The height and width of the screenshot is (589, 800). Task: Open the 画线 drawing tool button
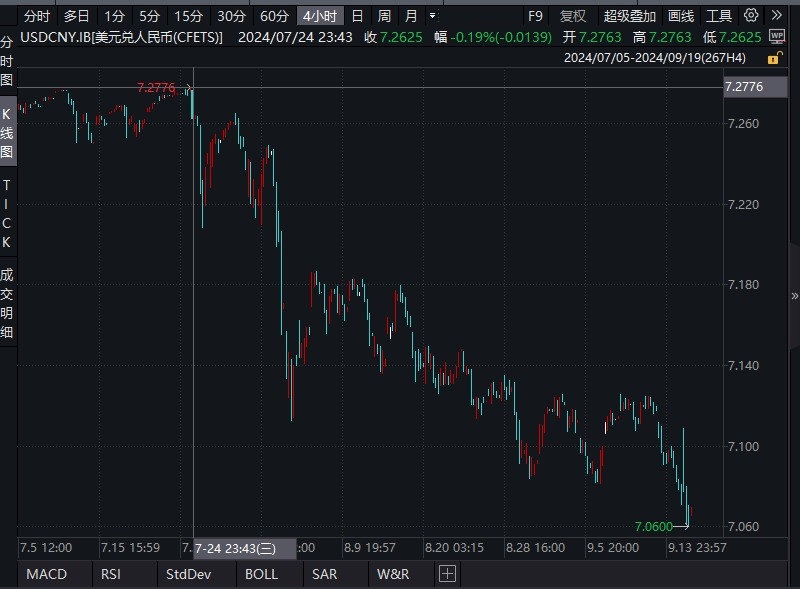681,16
